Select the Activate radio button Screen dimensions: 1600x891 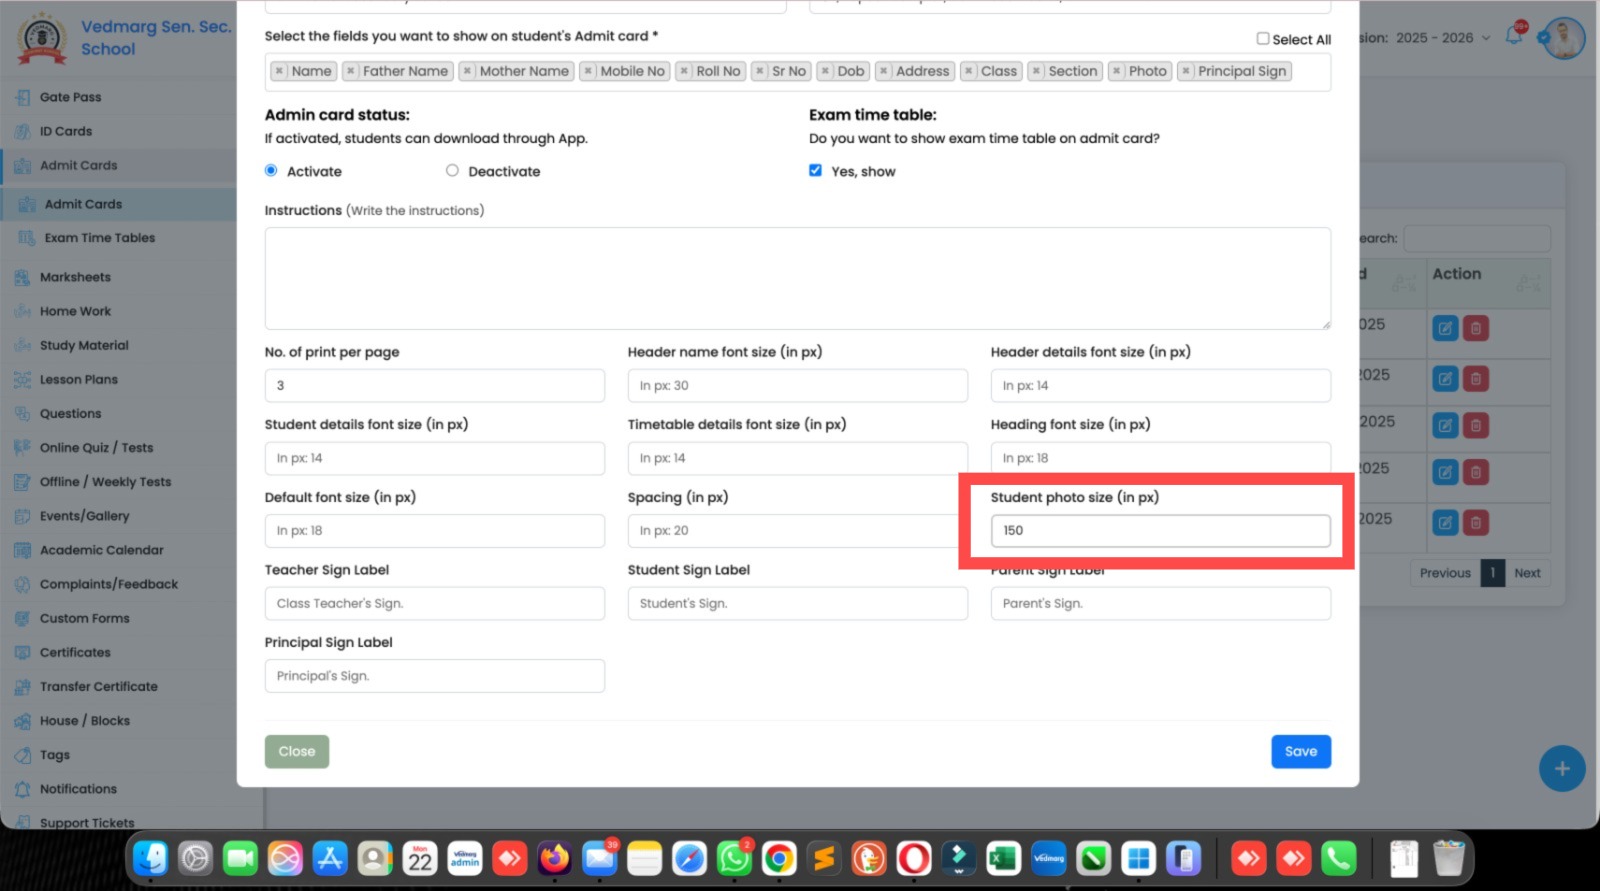pos(271,171)
